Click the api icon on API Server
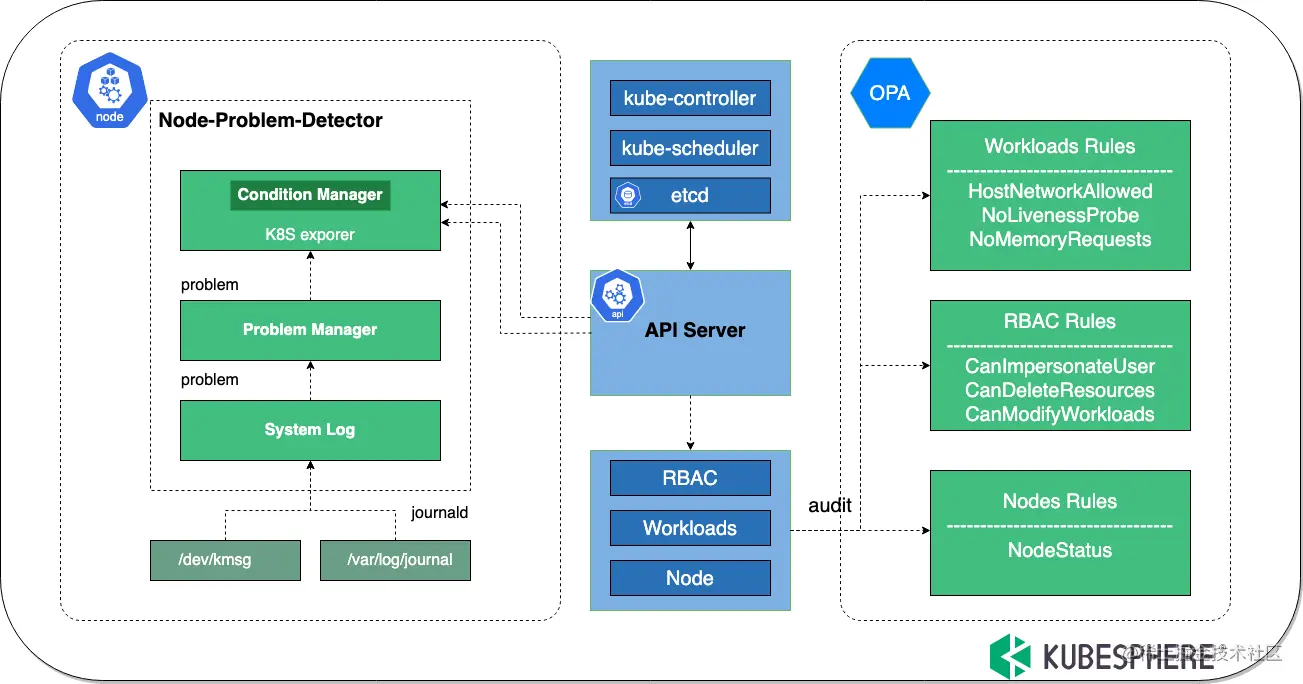The width and height of the screenshot is (1303, 684). pos(617,296)
